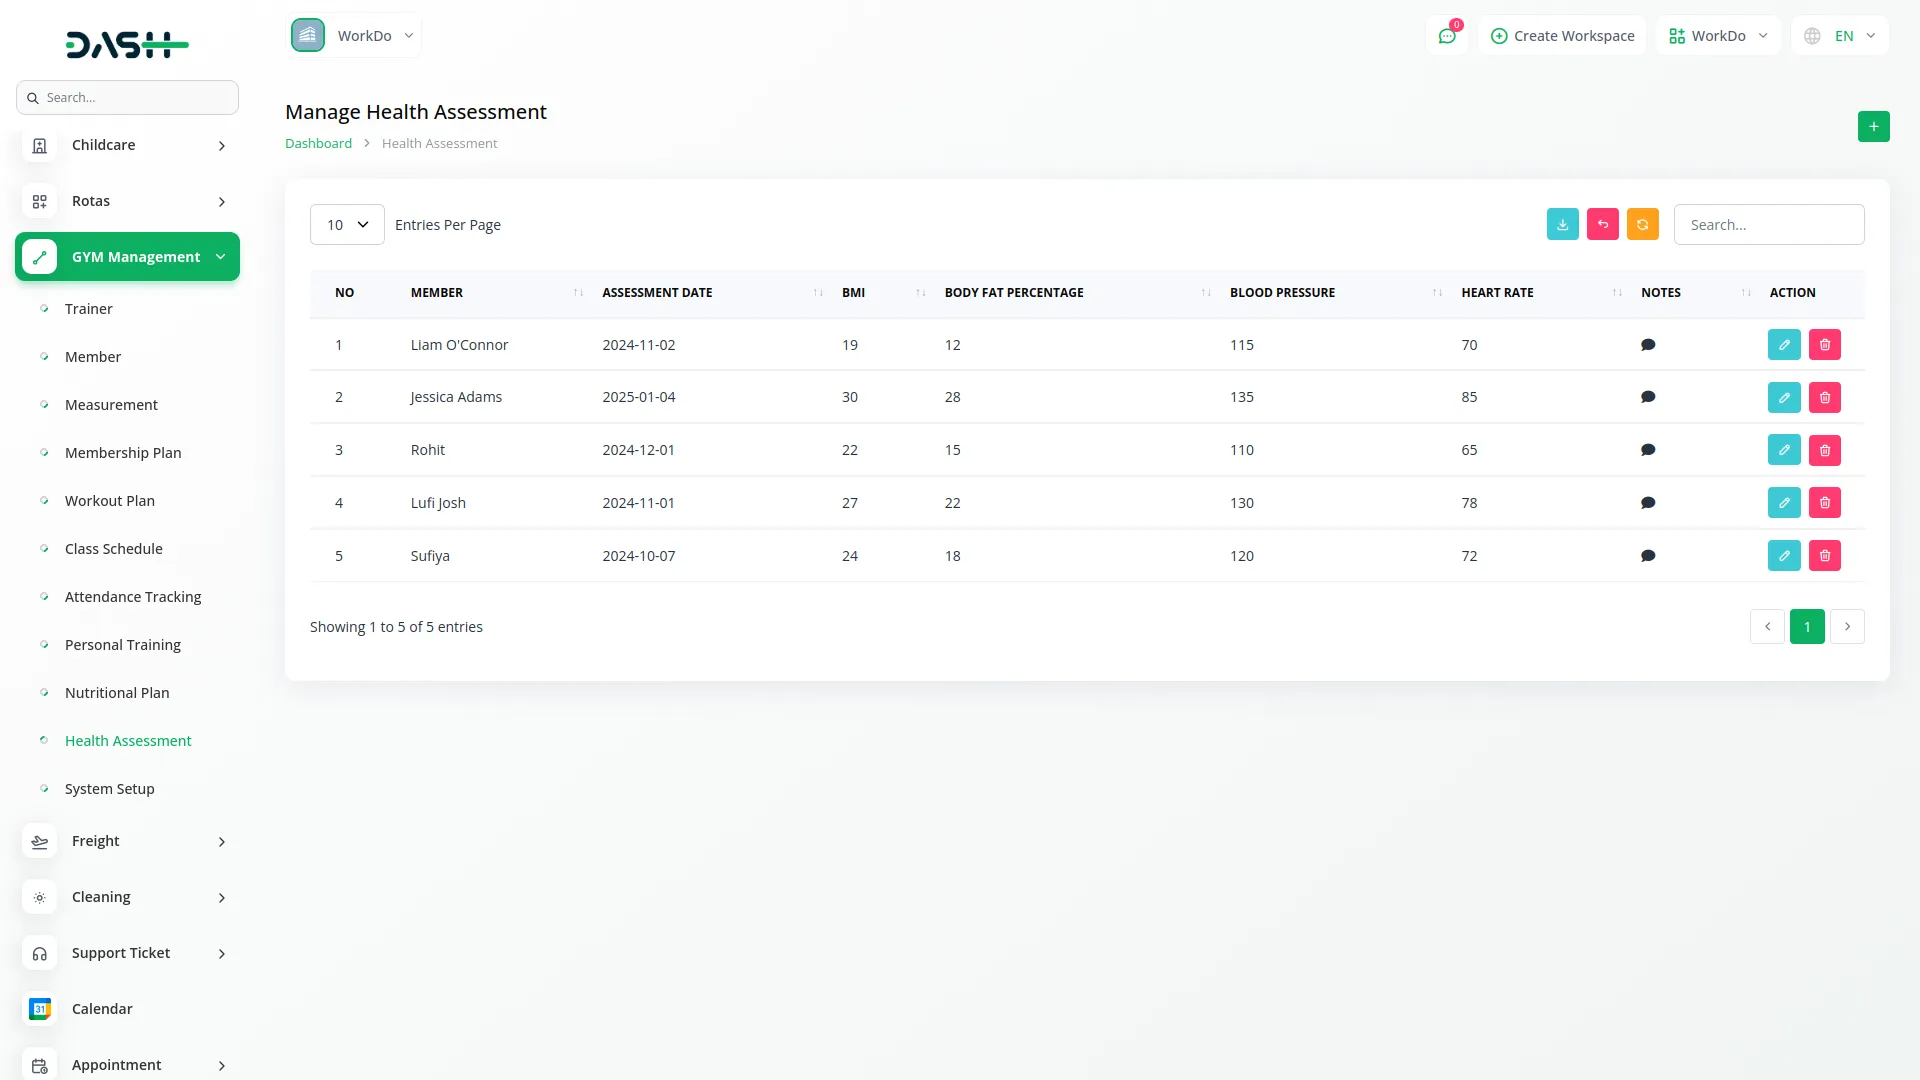
Task: Expand the EN language dropdown
Action: 1841,36
